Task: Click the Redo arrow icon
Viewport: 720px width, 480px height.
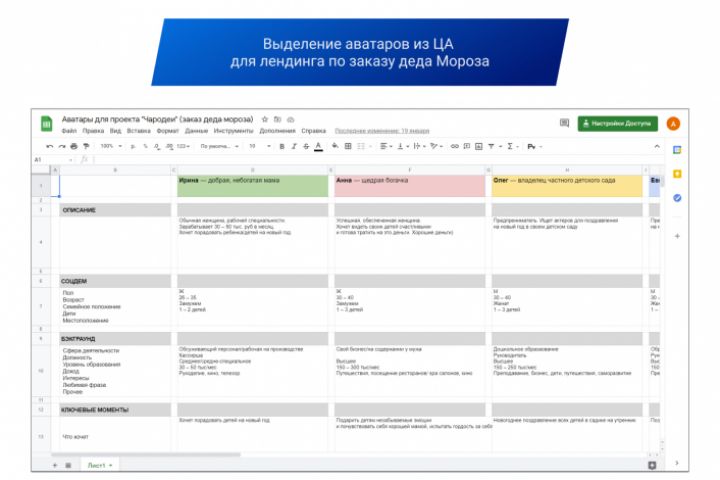Action: point(62,147)
